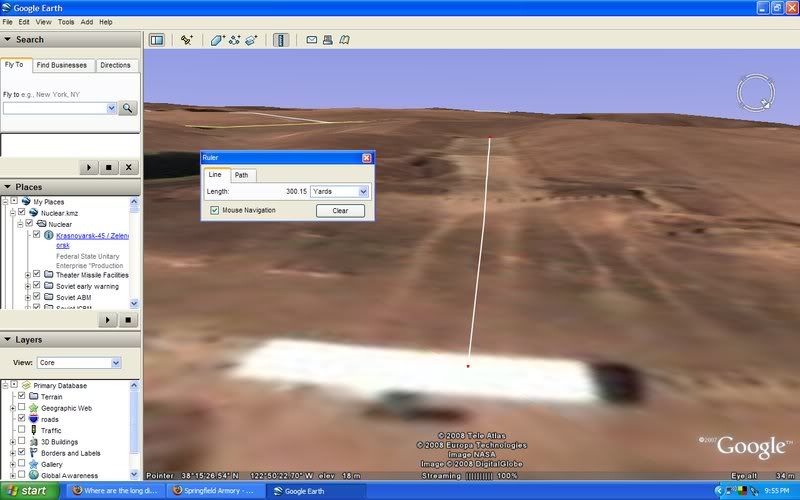
Task: Click the Geographic Web star icon
Action: pos(34,408)
